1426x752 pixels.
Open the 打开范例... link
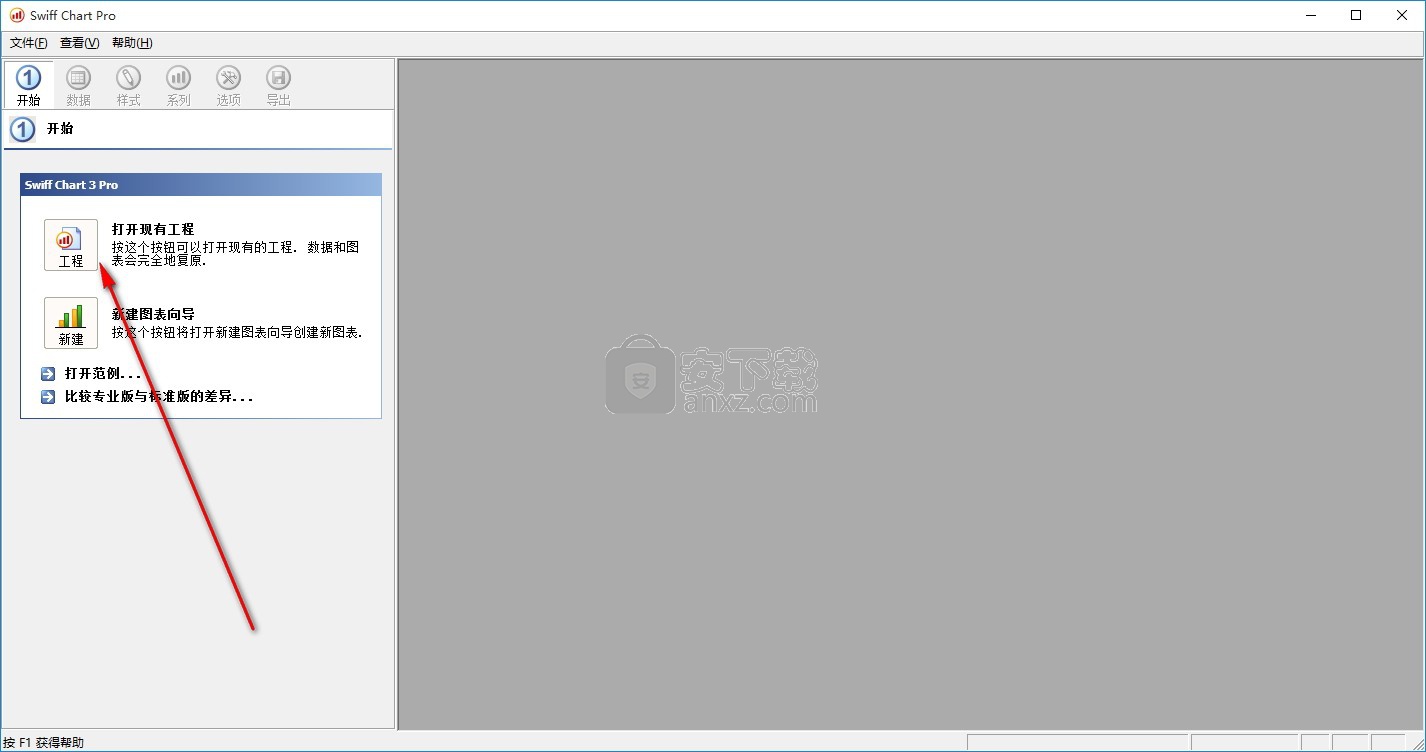[103, 374]
